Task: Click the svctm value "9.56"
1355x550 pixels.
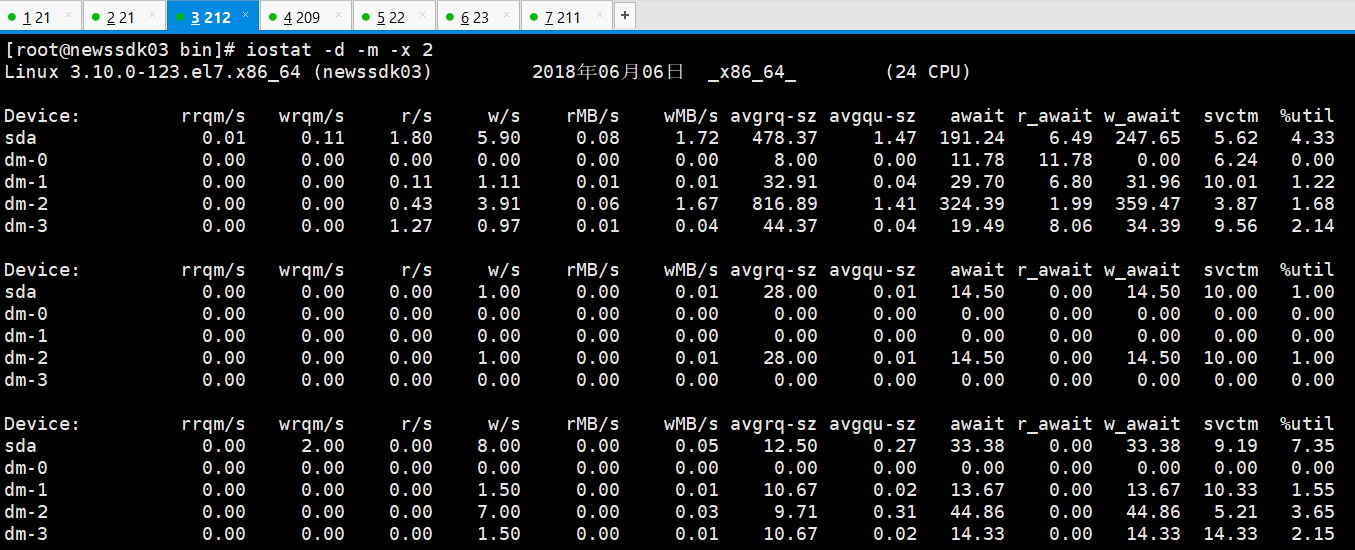Action: coord(1236,226)
